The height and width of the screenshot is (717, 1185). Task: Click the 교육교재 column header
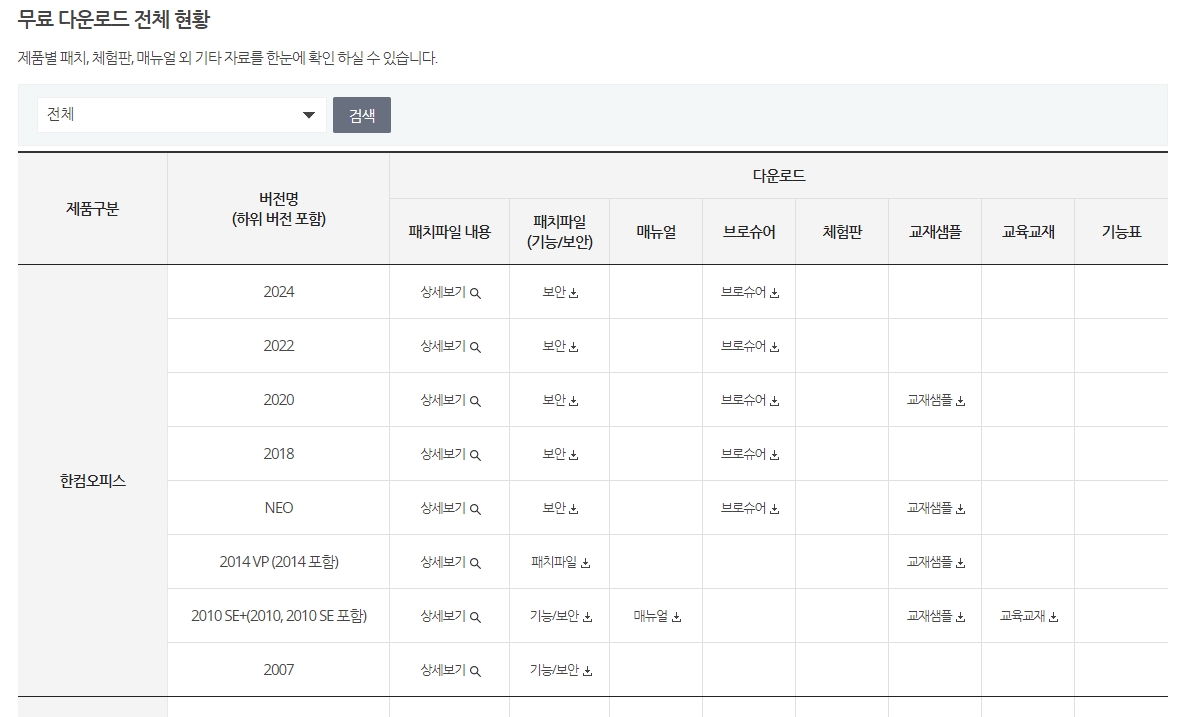(x=1028, y=232)
